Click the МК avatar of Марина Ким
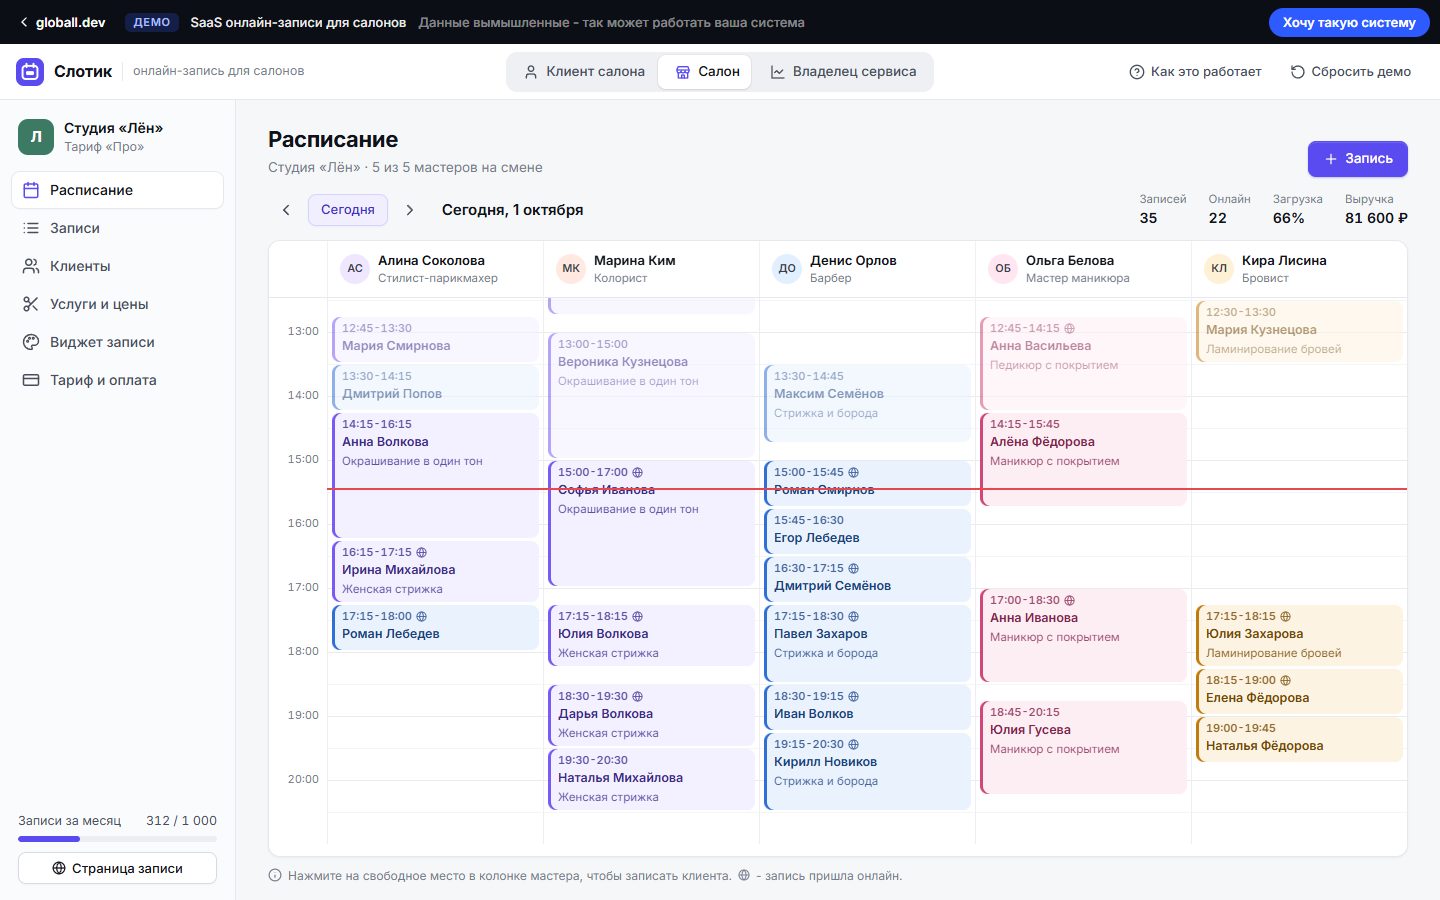Viewport: 1440px width, 900px height. [571, 268]
